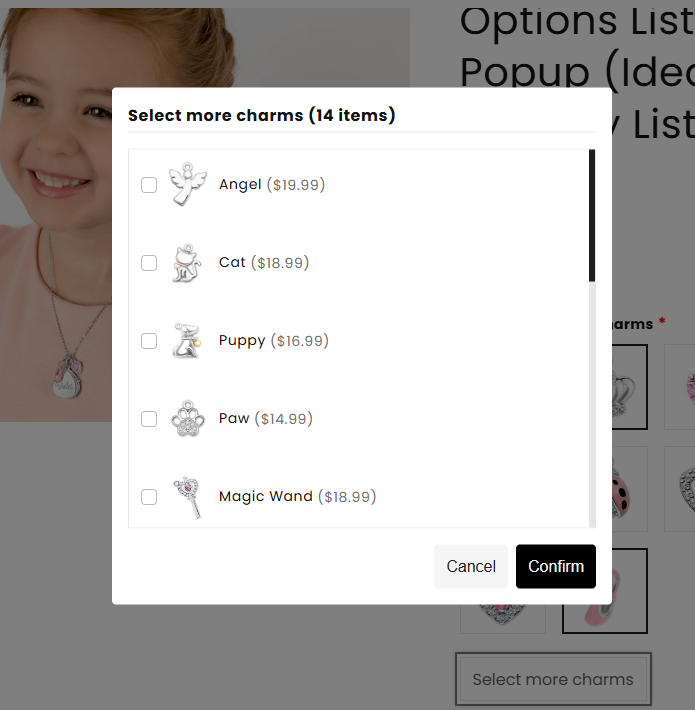Viewport: 695px width, 710px height.
Task: Click the Magic Wand charm image
Action: coord(186,497)
